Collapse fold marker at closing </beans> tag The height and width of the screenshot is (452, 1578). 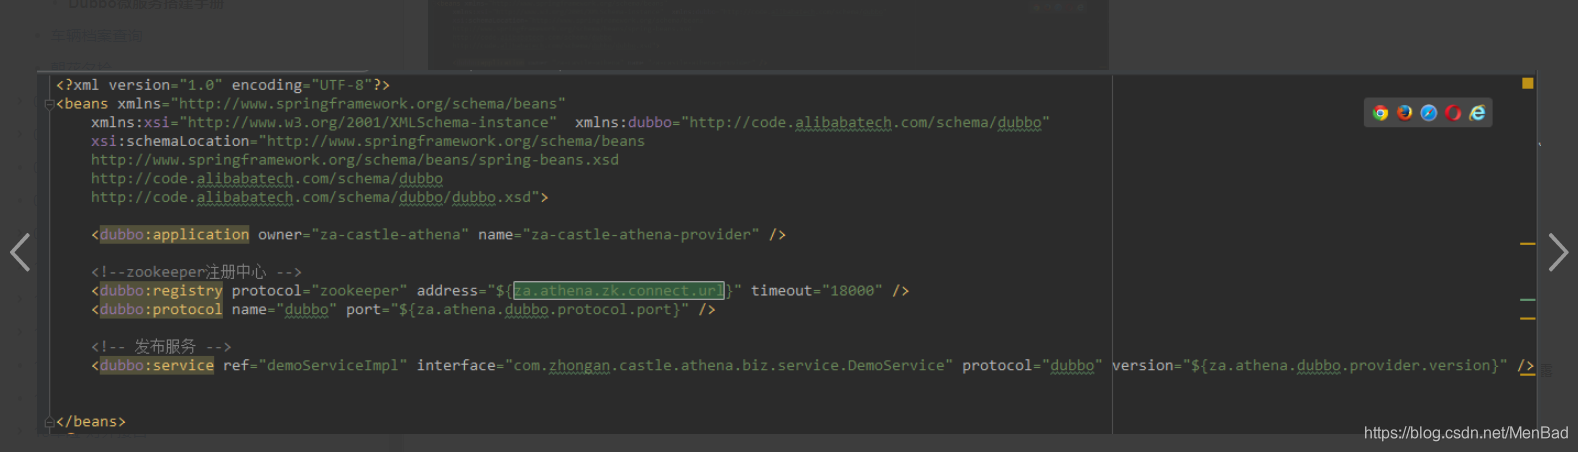point(49,422)
